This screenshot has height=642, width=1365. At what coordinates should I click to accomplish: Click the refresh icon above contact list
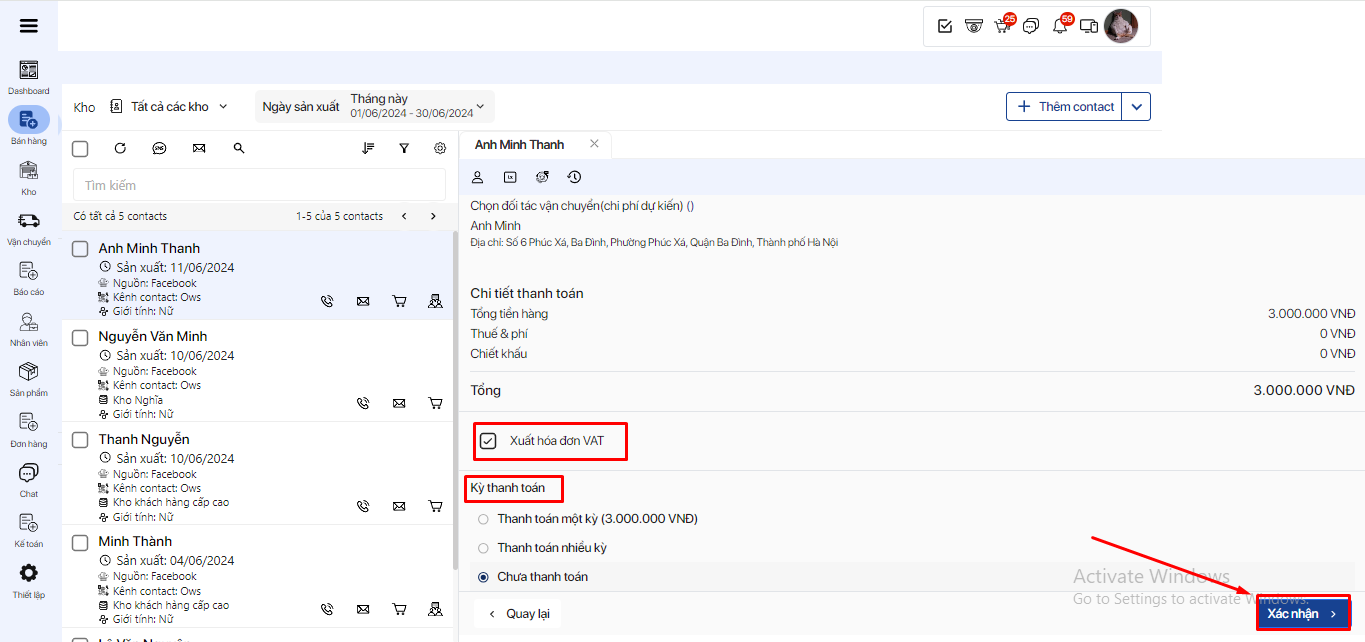click(x=120, y=148)
